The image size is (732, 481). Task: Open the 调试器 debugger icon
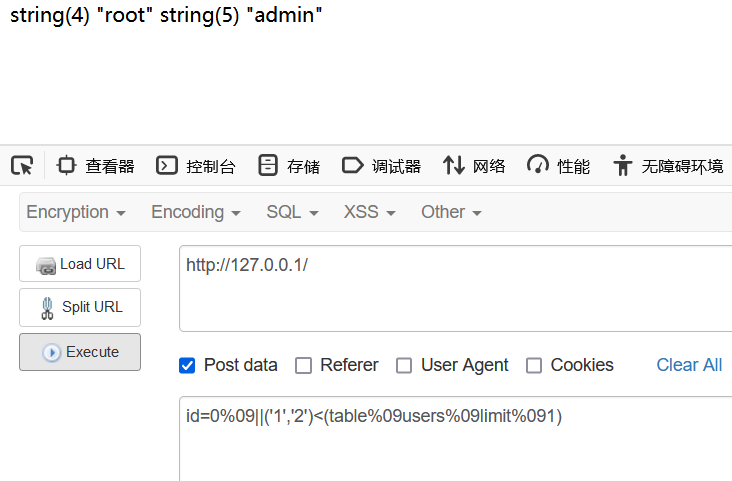tap(352, 165)
